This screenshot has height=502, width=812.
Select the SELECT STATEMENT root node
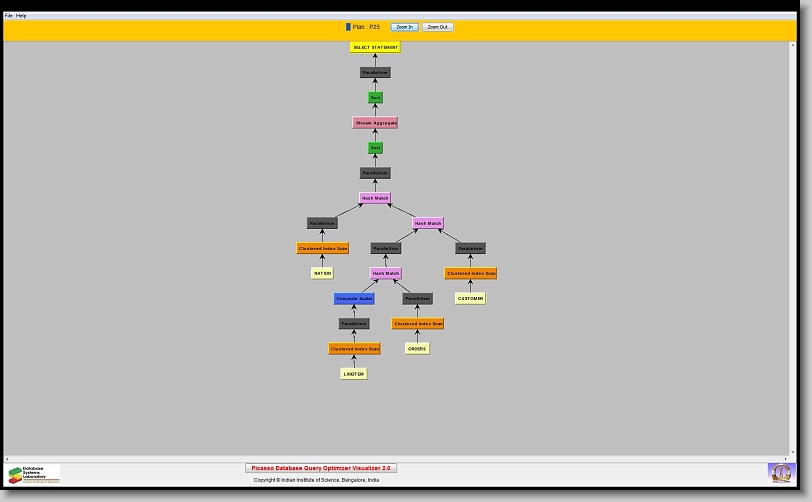[375, 47]
